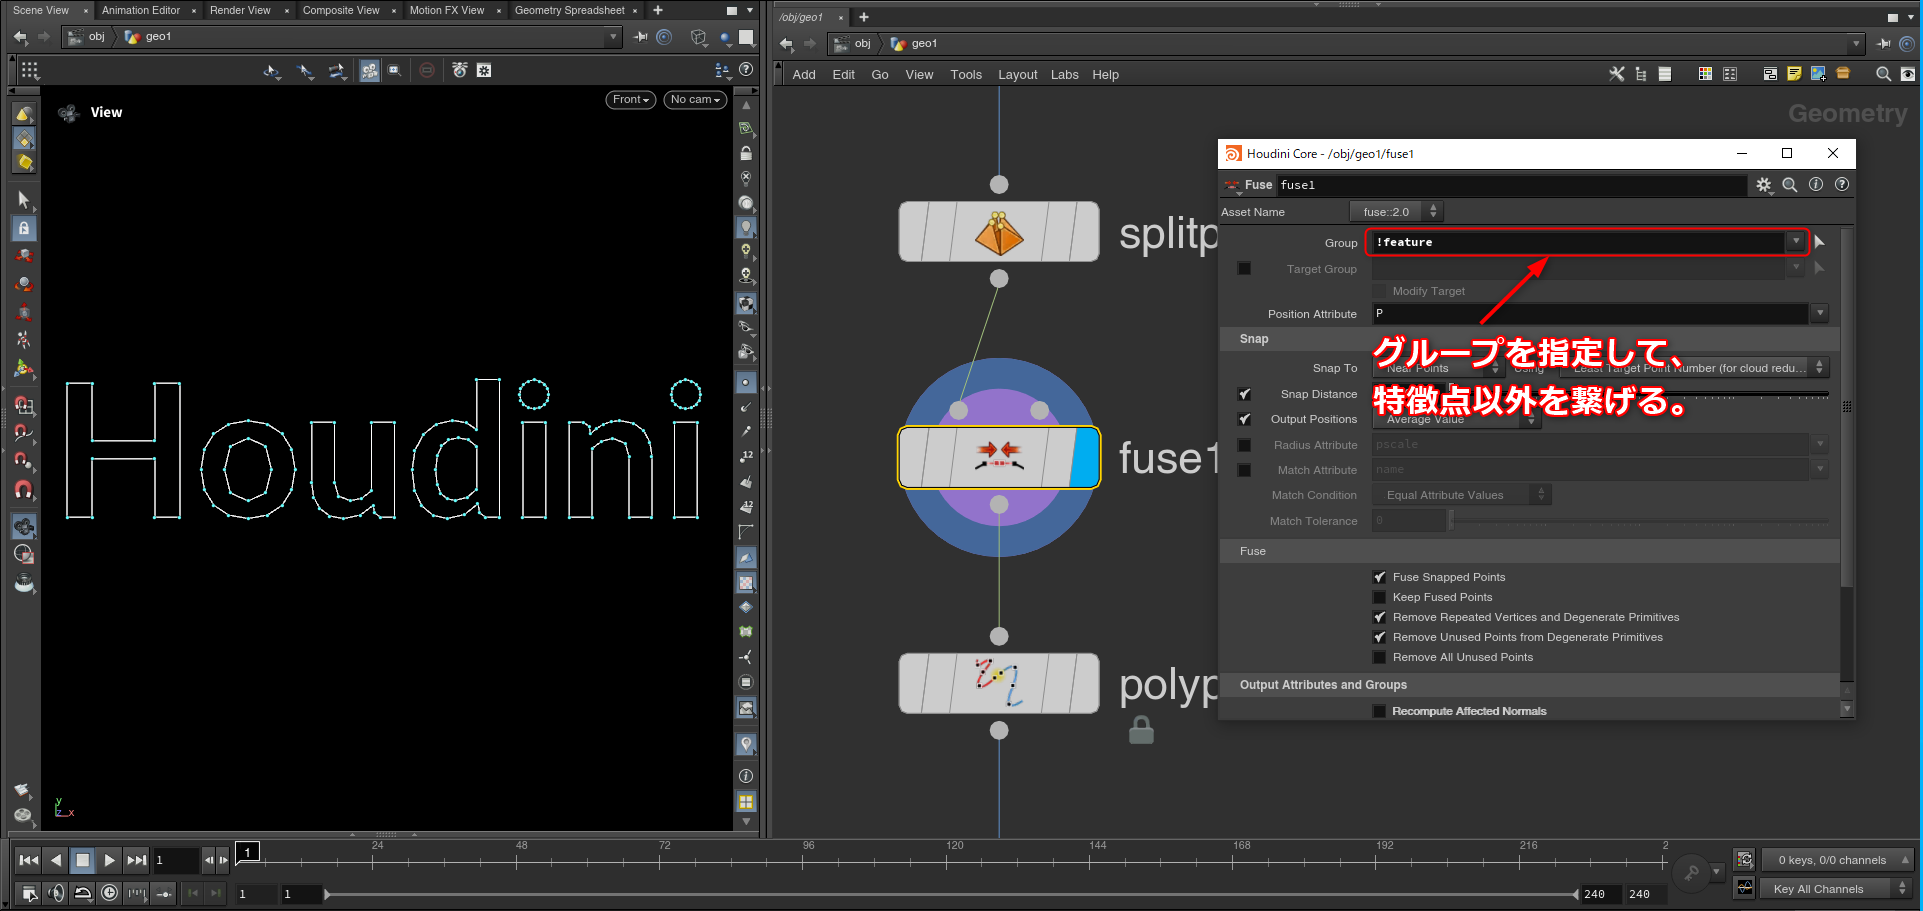Viewport: 1923px width, 911px height.
Task: Click the play backward button
Action: (56, 860)
